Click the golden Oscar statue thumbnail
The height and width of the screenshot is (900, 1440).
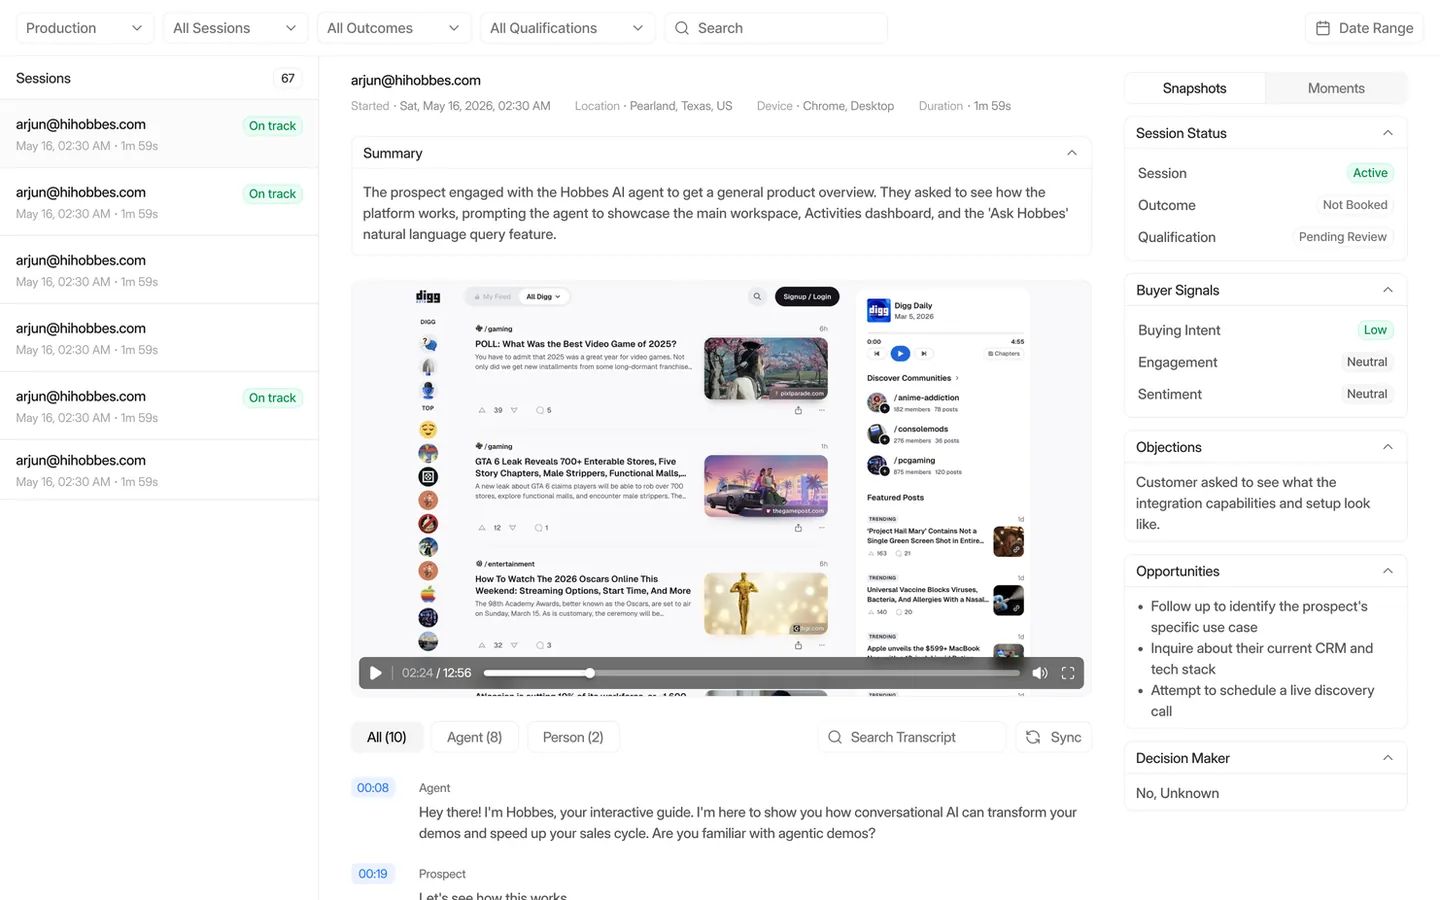click(x=766, y=604)
